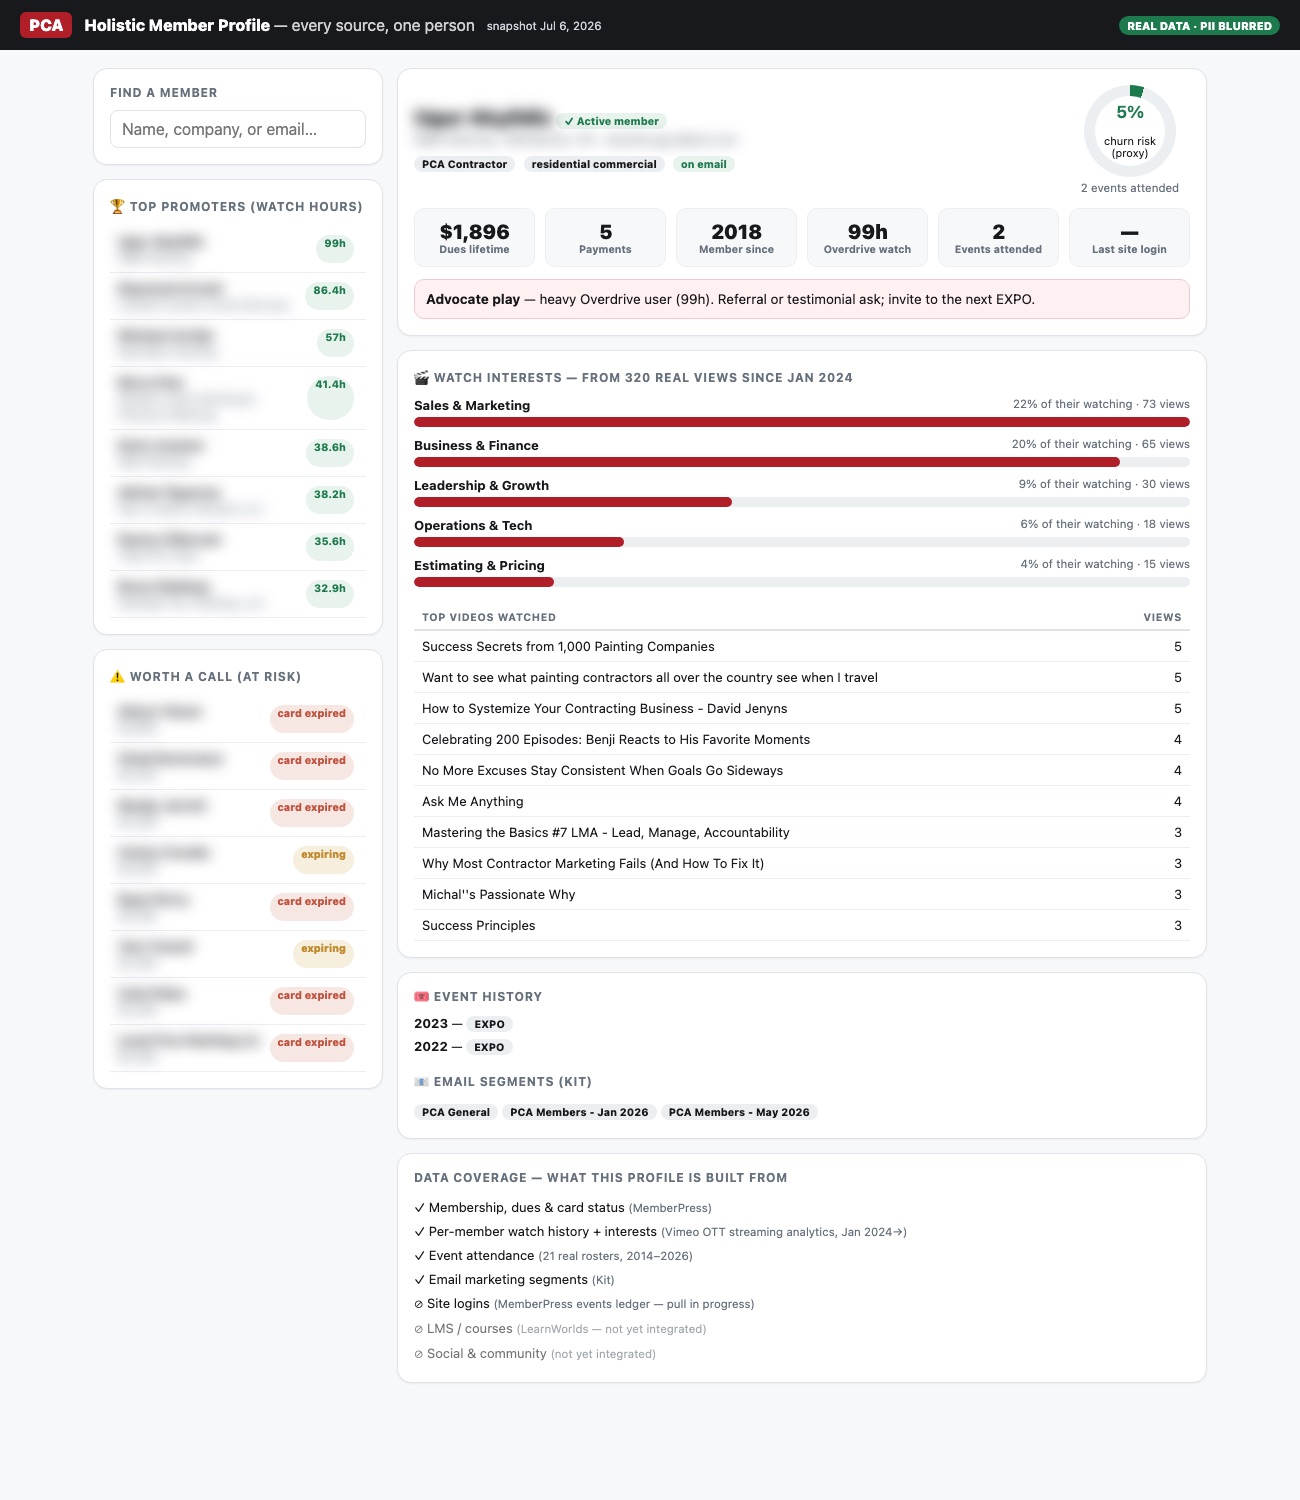Click the Business & Finance progress bar
This screenshot has height=1500, width=1300.
click(x=802, y=462)
